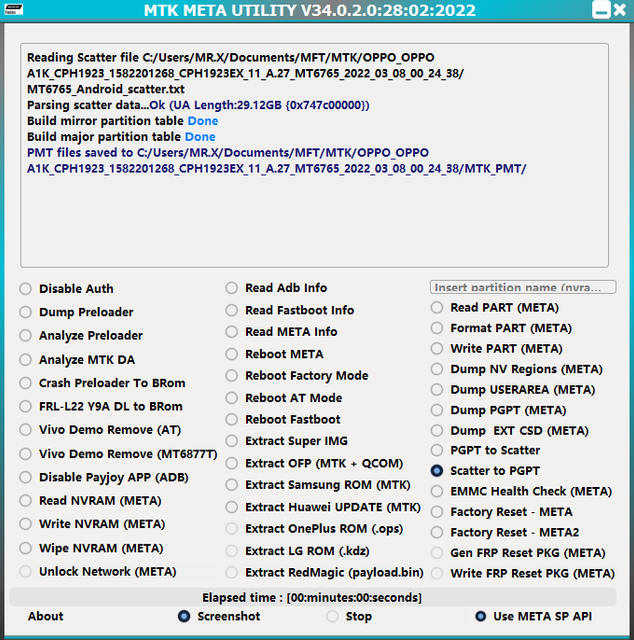
Task: Select Analyze Preloader option
Action: tap(25, 336)
